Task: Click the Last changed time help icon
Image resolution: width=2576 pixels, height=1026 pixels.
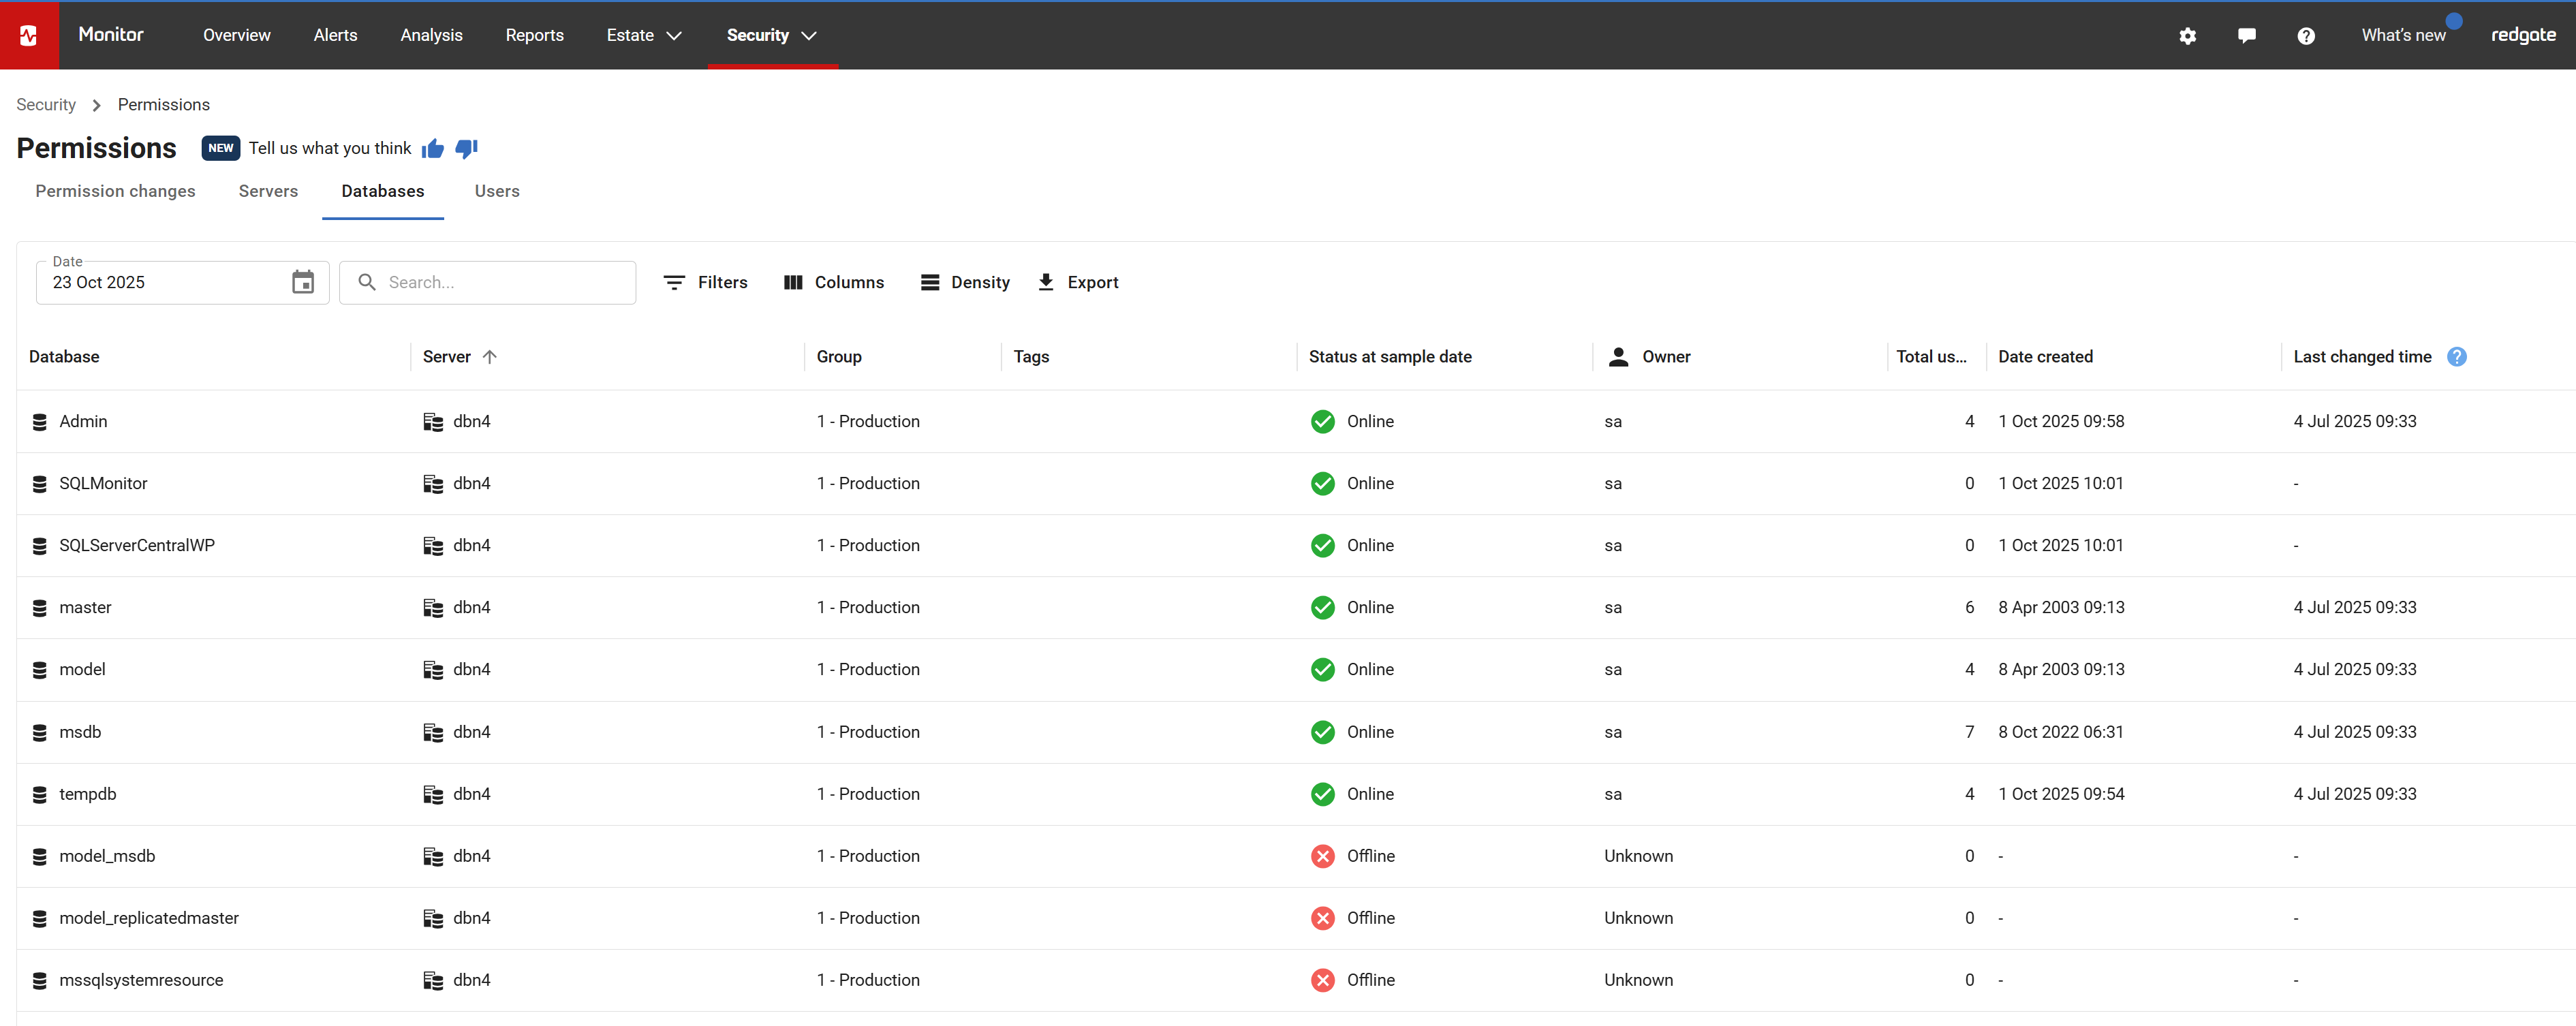Action: [x=2456, y=357]
